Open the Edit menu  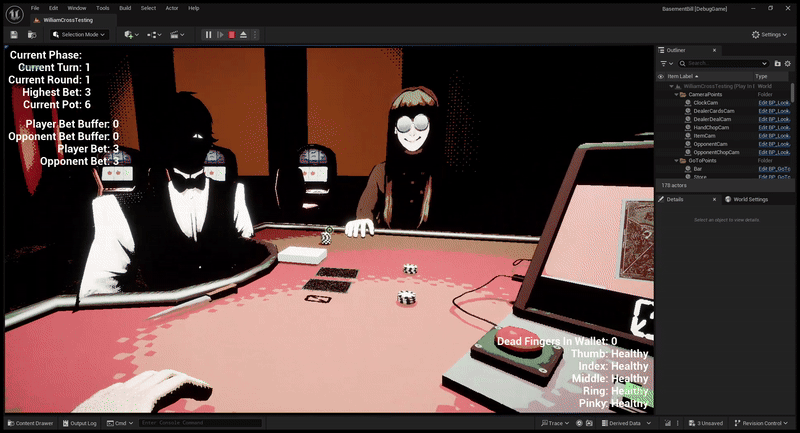click(53, 8)
